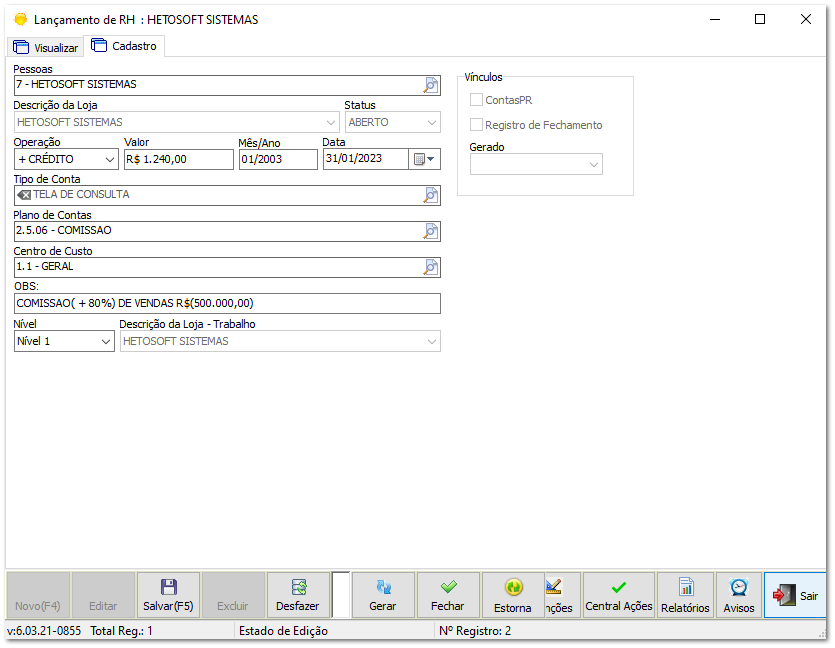Screen dimensions: 835x648
Task: Enable the ContasPR checkbox
Action: tap(477, 100)
